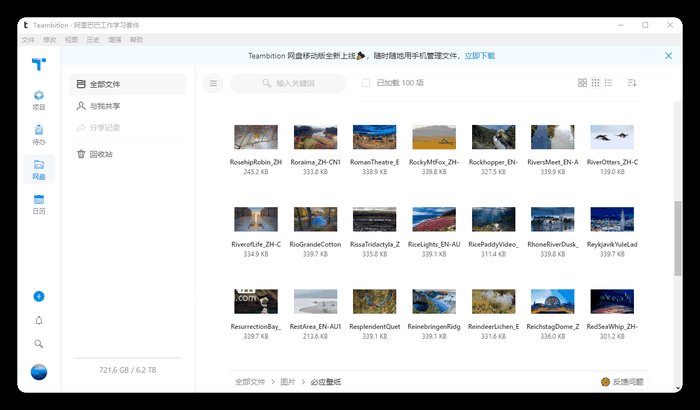The width and height of the screenshot is (700, 410).
Task: Select the RiverOtters_ZH-C thumbnail
Action: (x=612, y=137)
